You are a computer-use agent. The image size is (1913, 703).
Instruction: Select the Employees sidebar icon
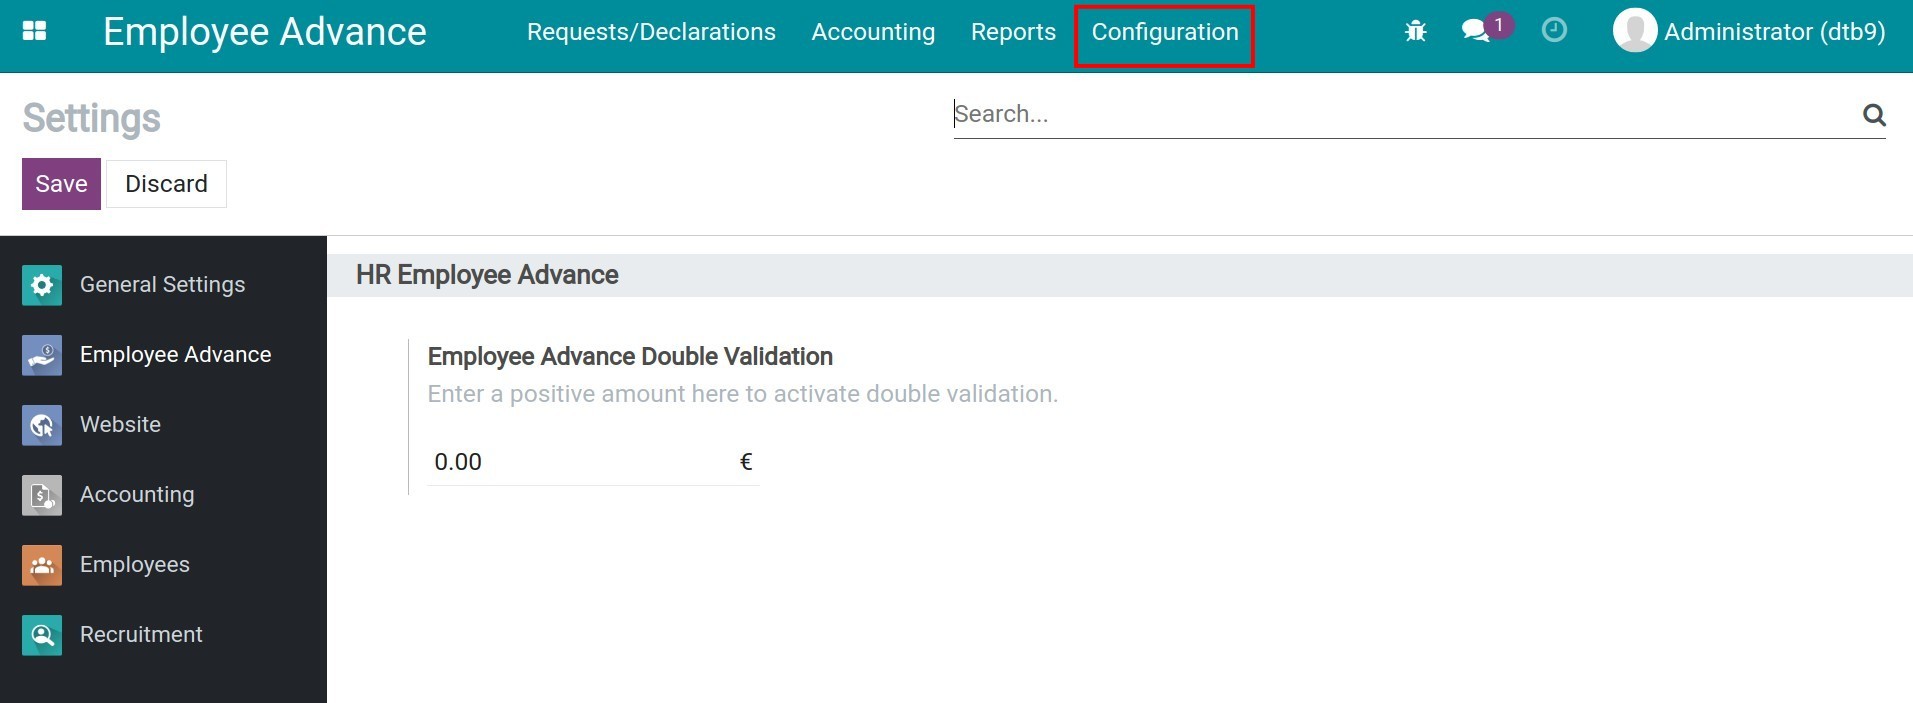click(x=42, y=565)
